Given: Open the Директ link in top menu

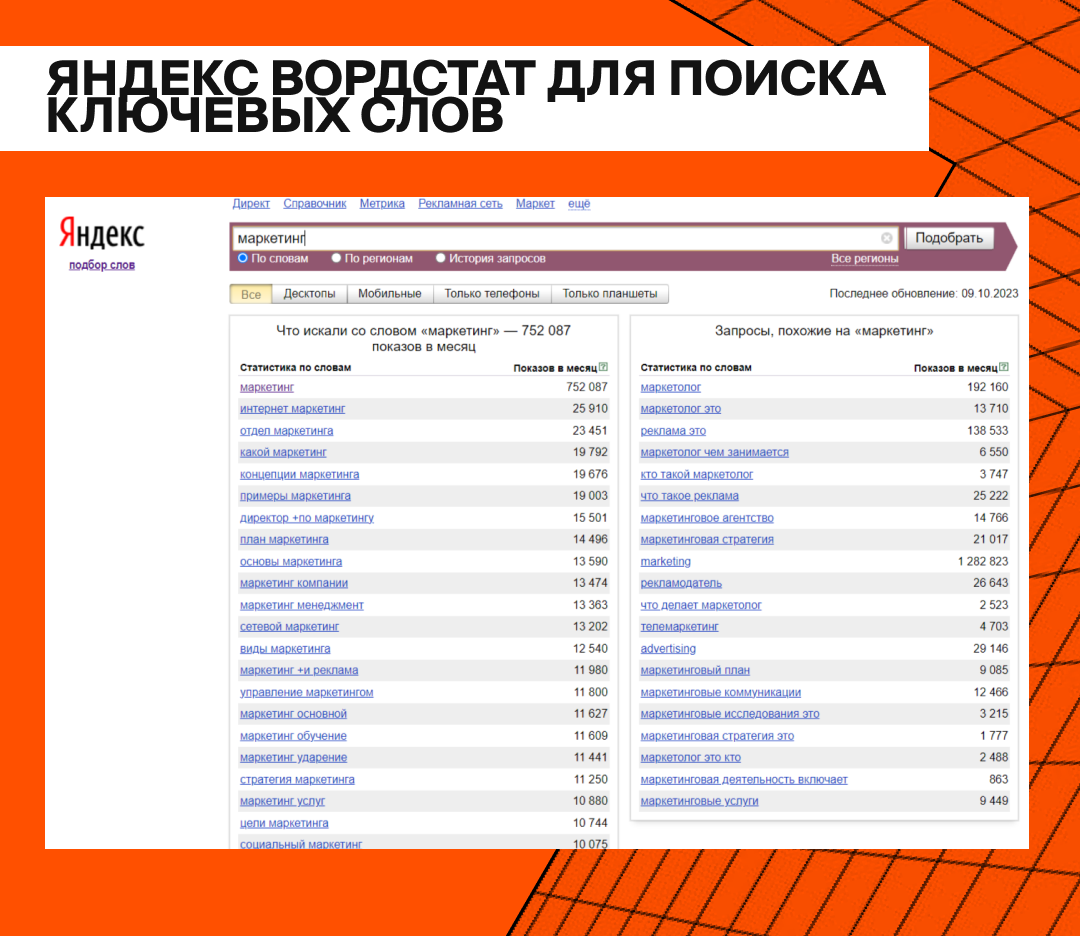Looking at the screenshot, I should 251,204.
